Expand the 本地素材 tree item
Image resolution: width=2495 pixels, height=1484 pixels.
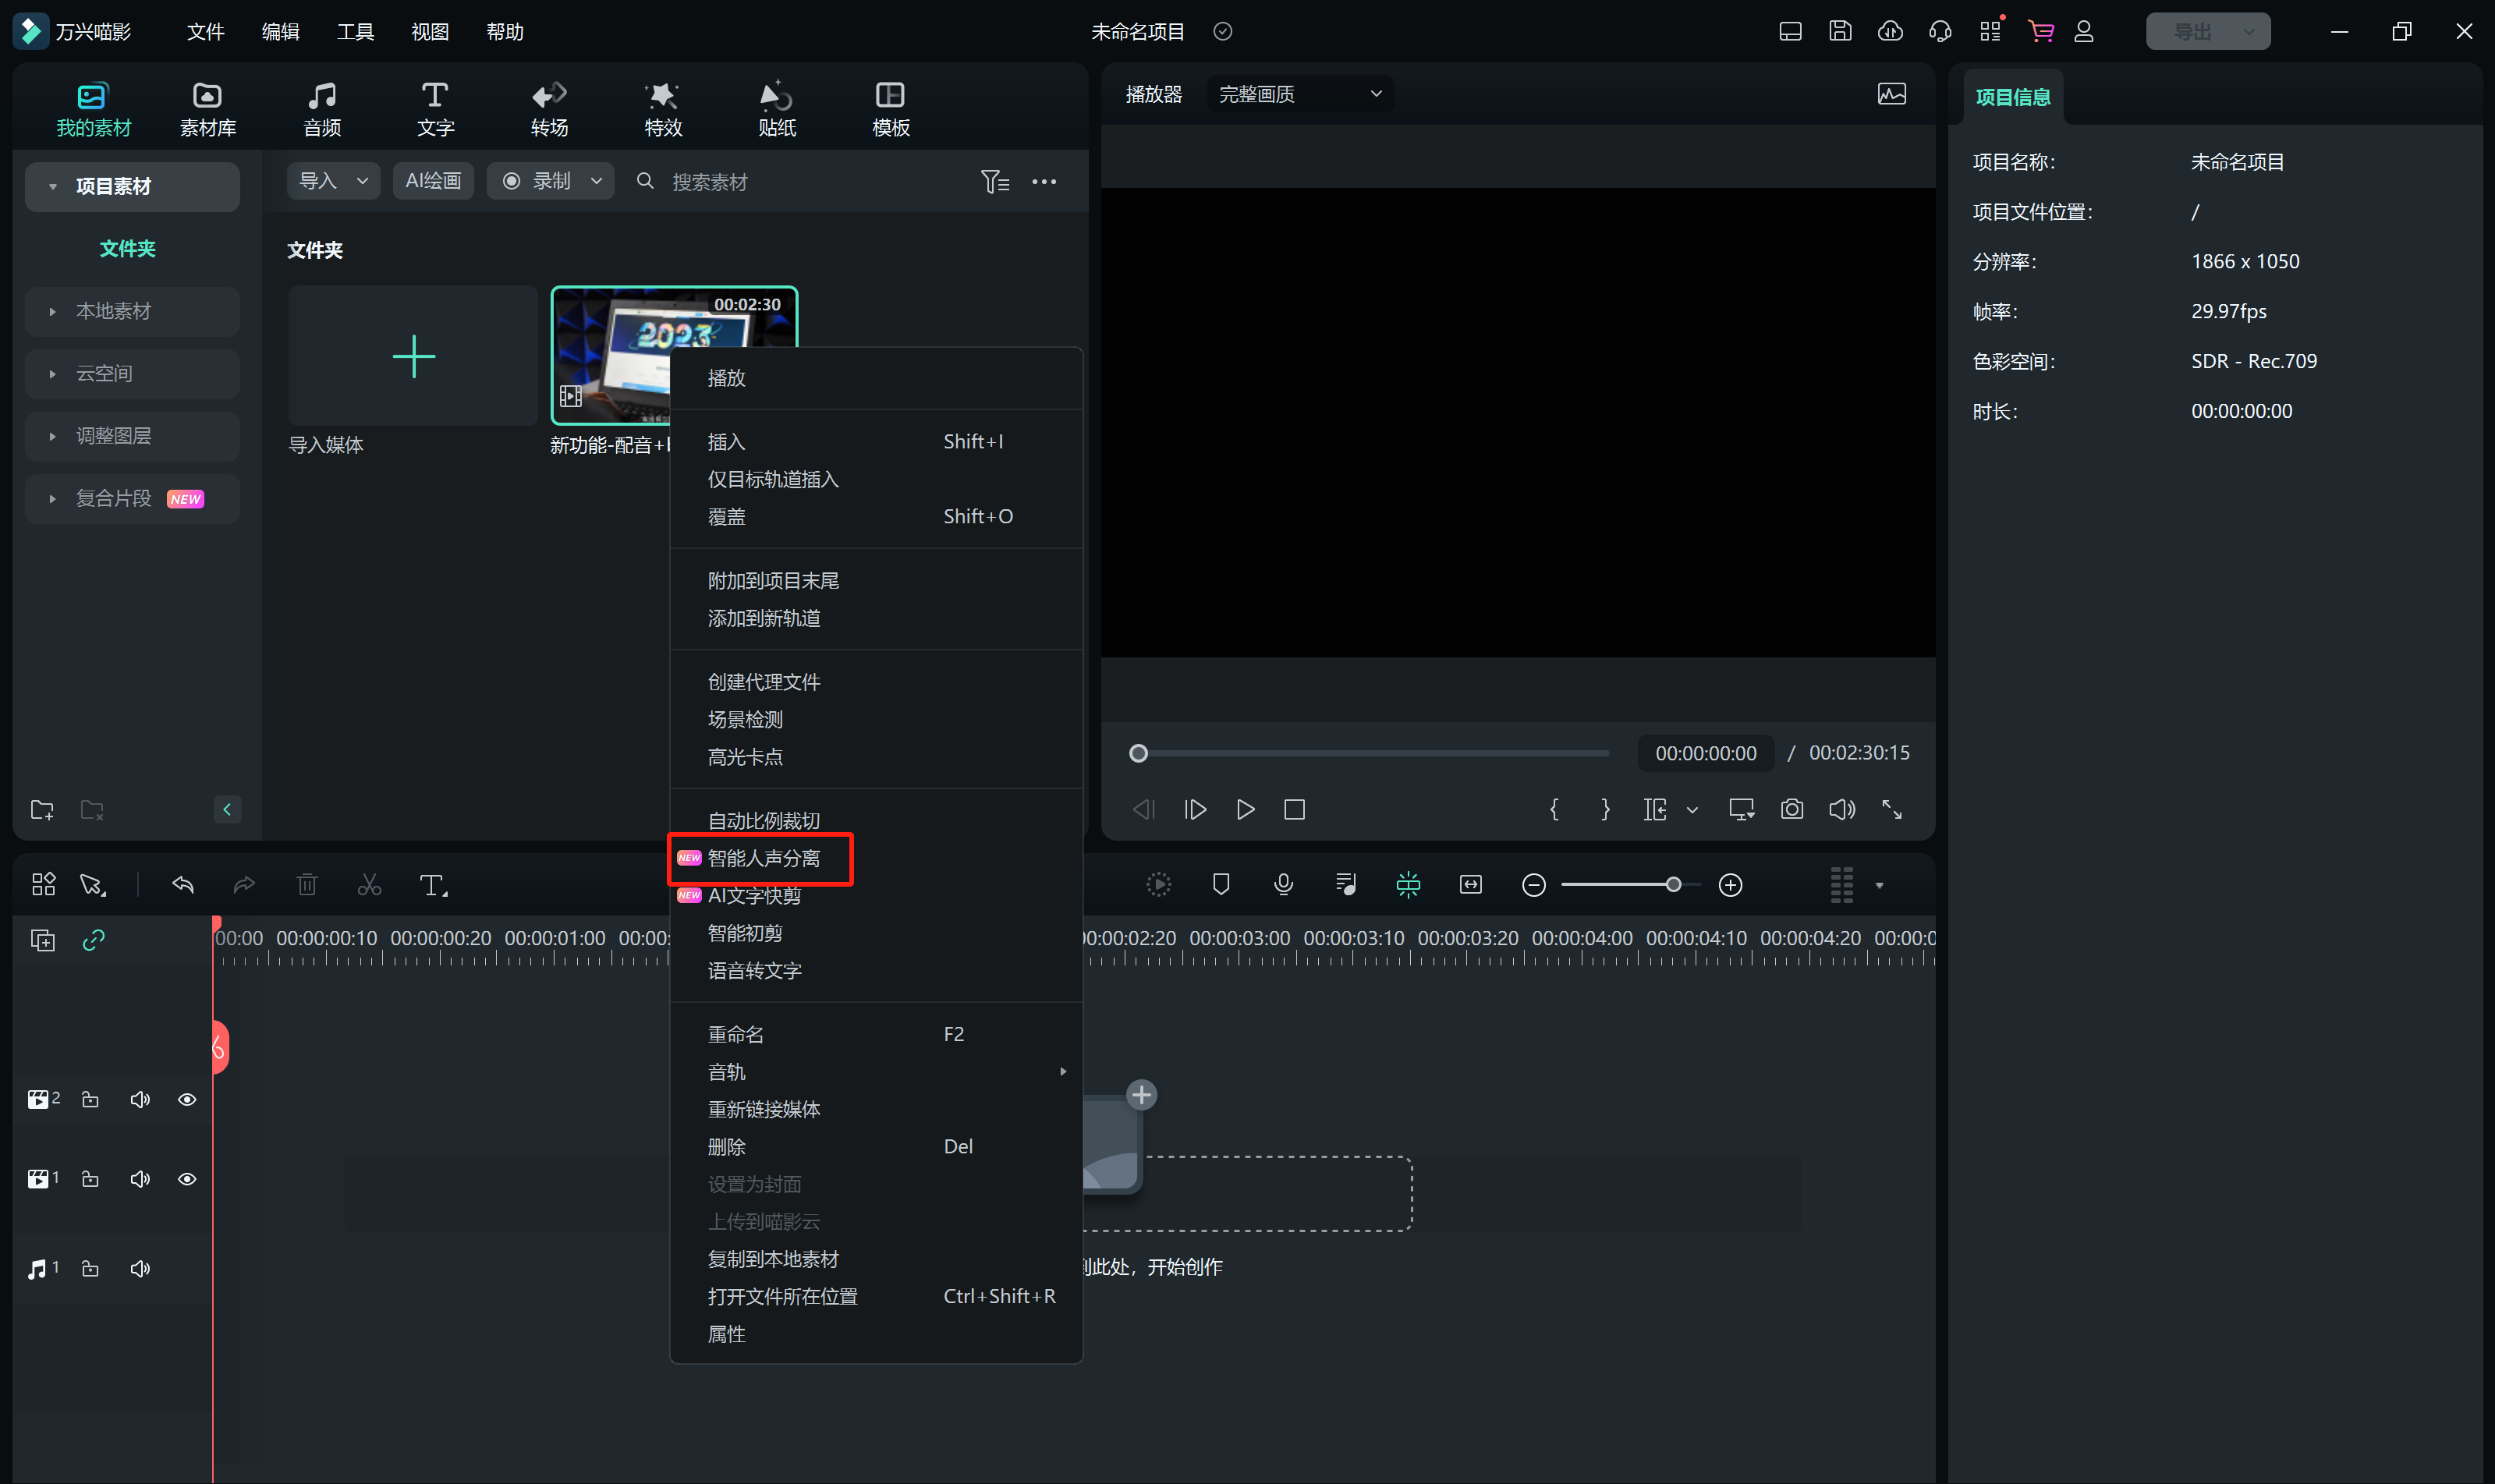(52, 311)
